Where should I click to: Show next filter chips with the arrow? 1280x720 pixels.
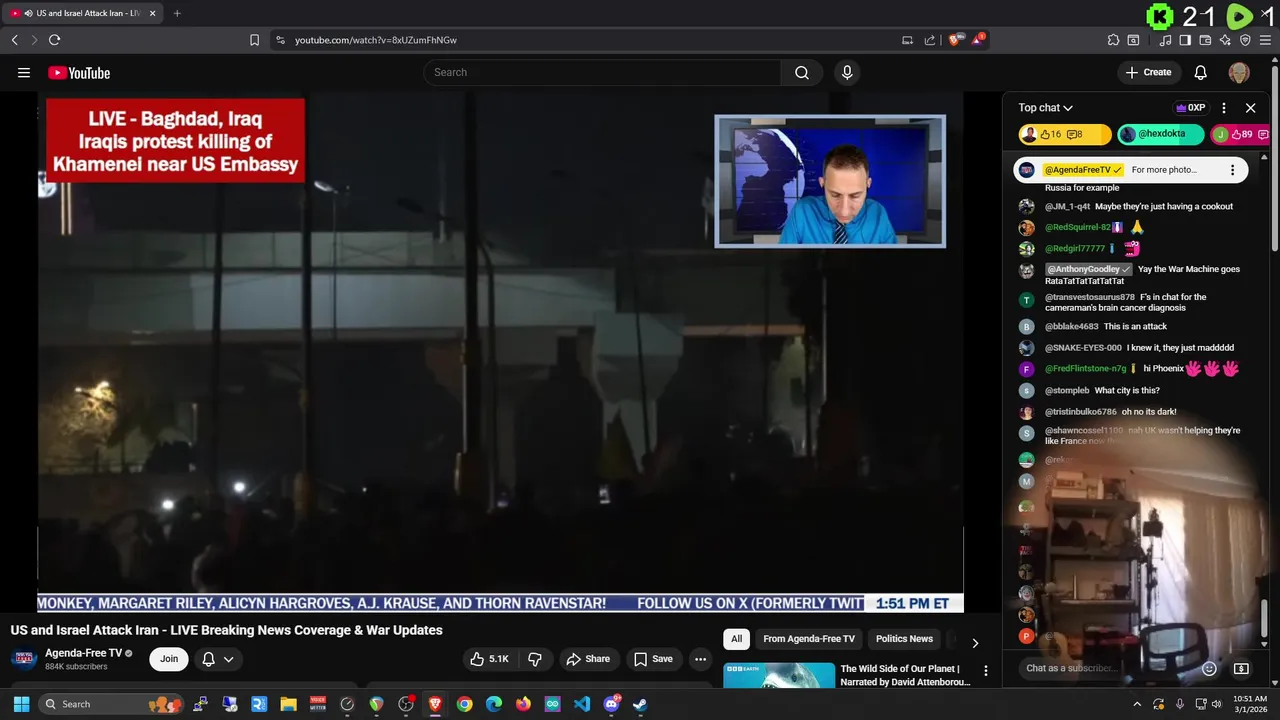coord(975,642)
